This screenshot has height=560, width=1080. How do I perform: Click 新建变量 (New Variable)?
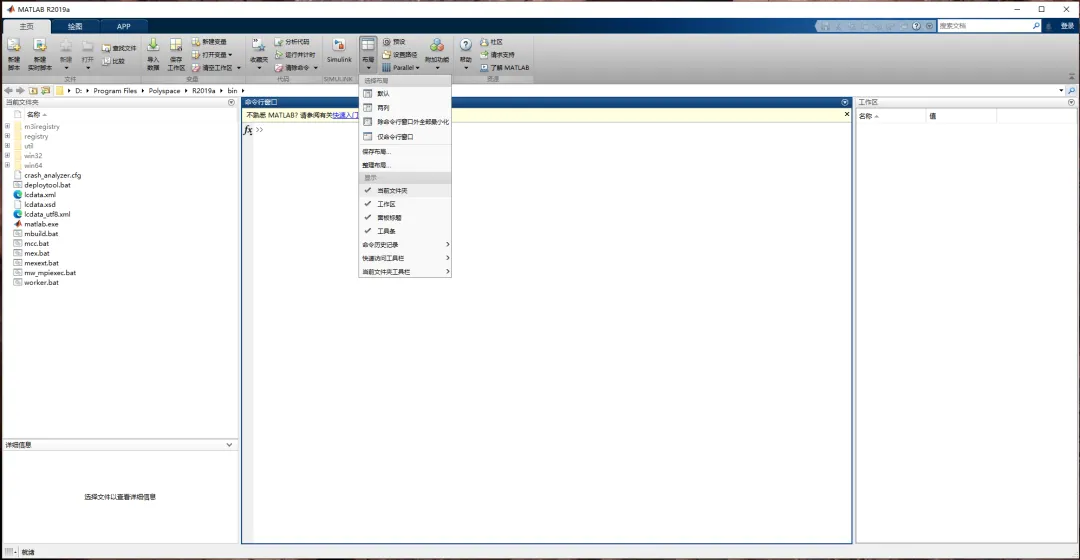pos(209,42)
